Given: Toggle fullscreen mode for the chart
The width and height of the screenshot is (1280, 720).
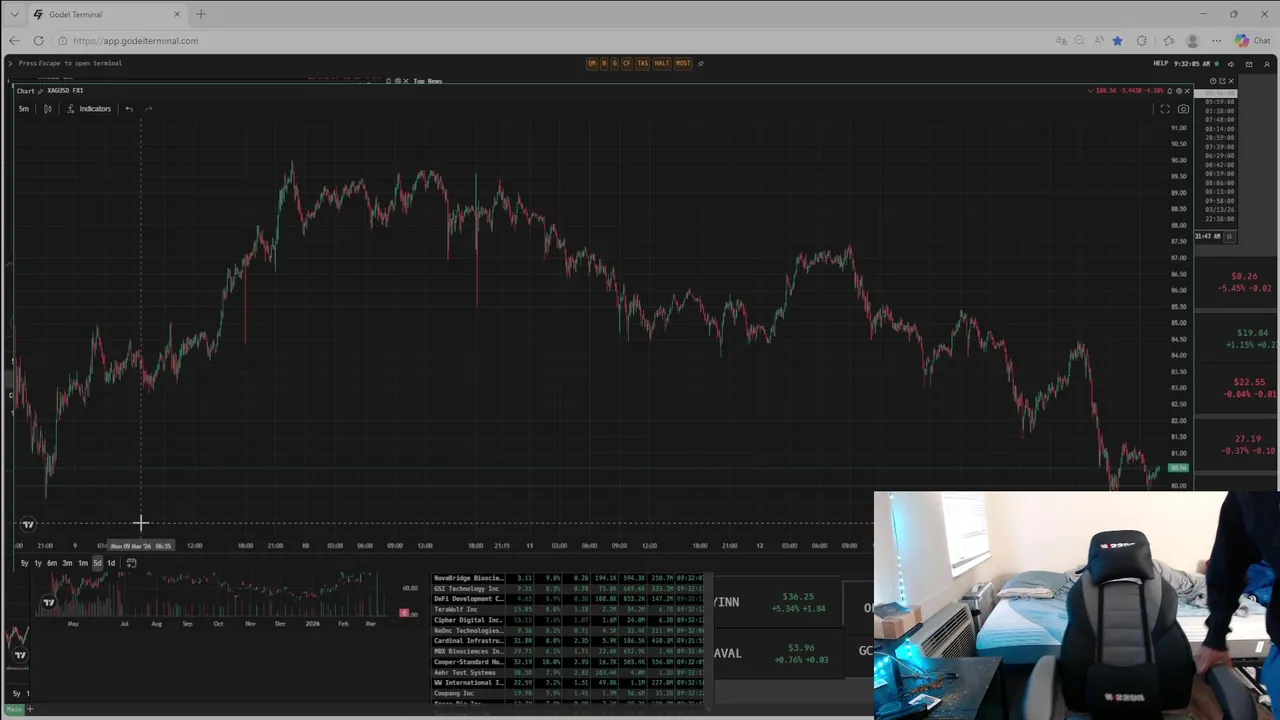Looking at the screenshot, I should pyautogui.click(x=1165, y=108).
